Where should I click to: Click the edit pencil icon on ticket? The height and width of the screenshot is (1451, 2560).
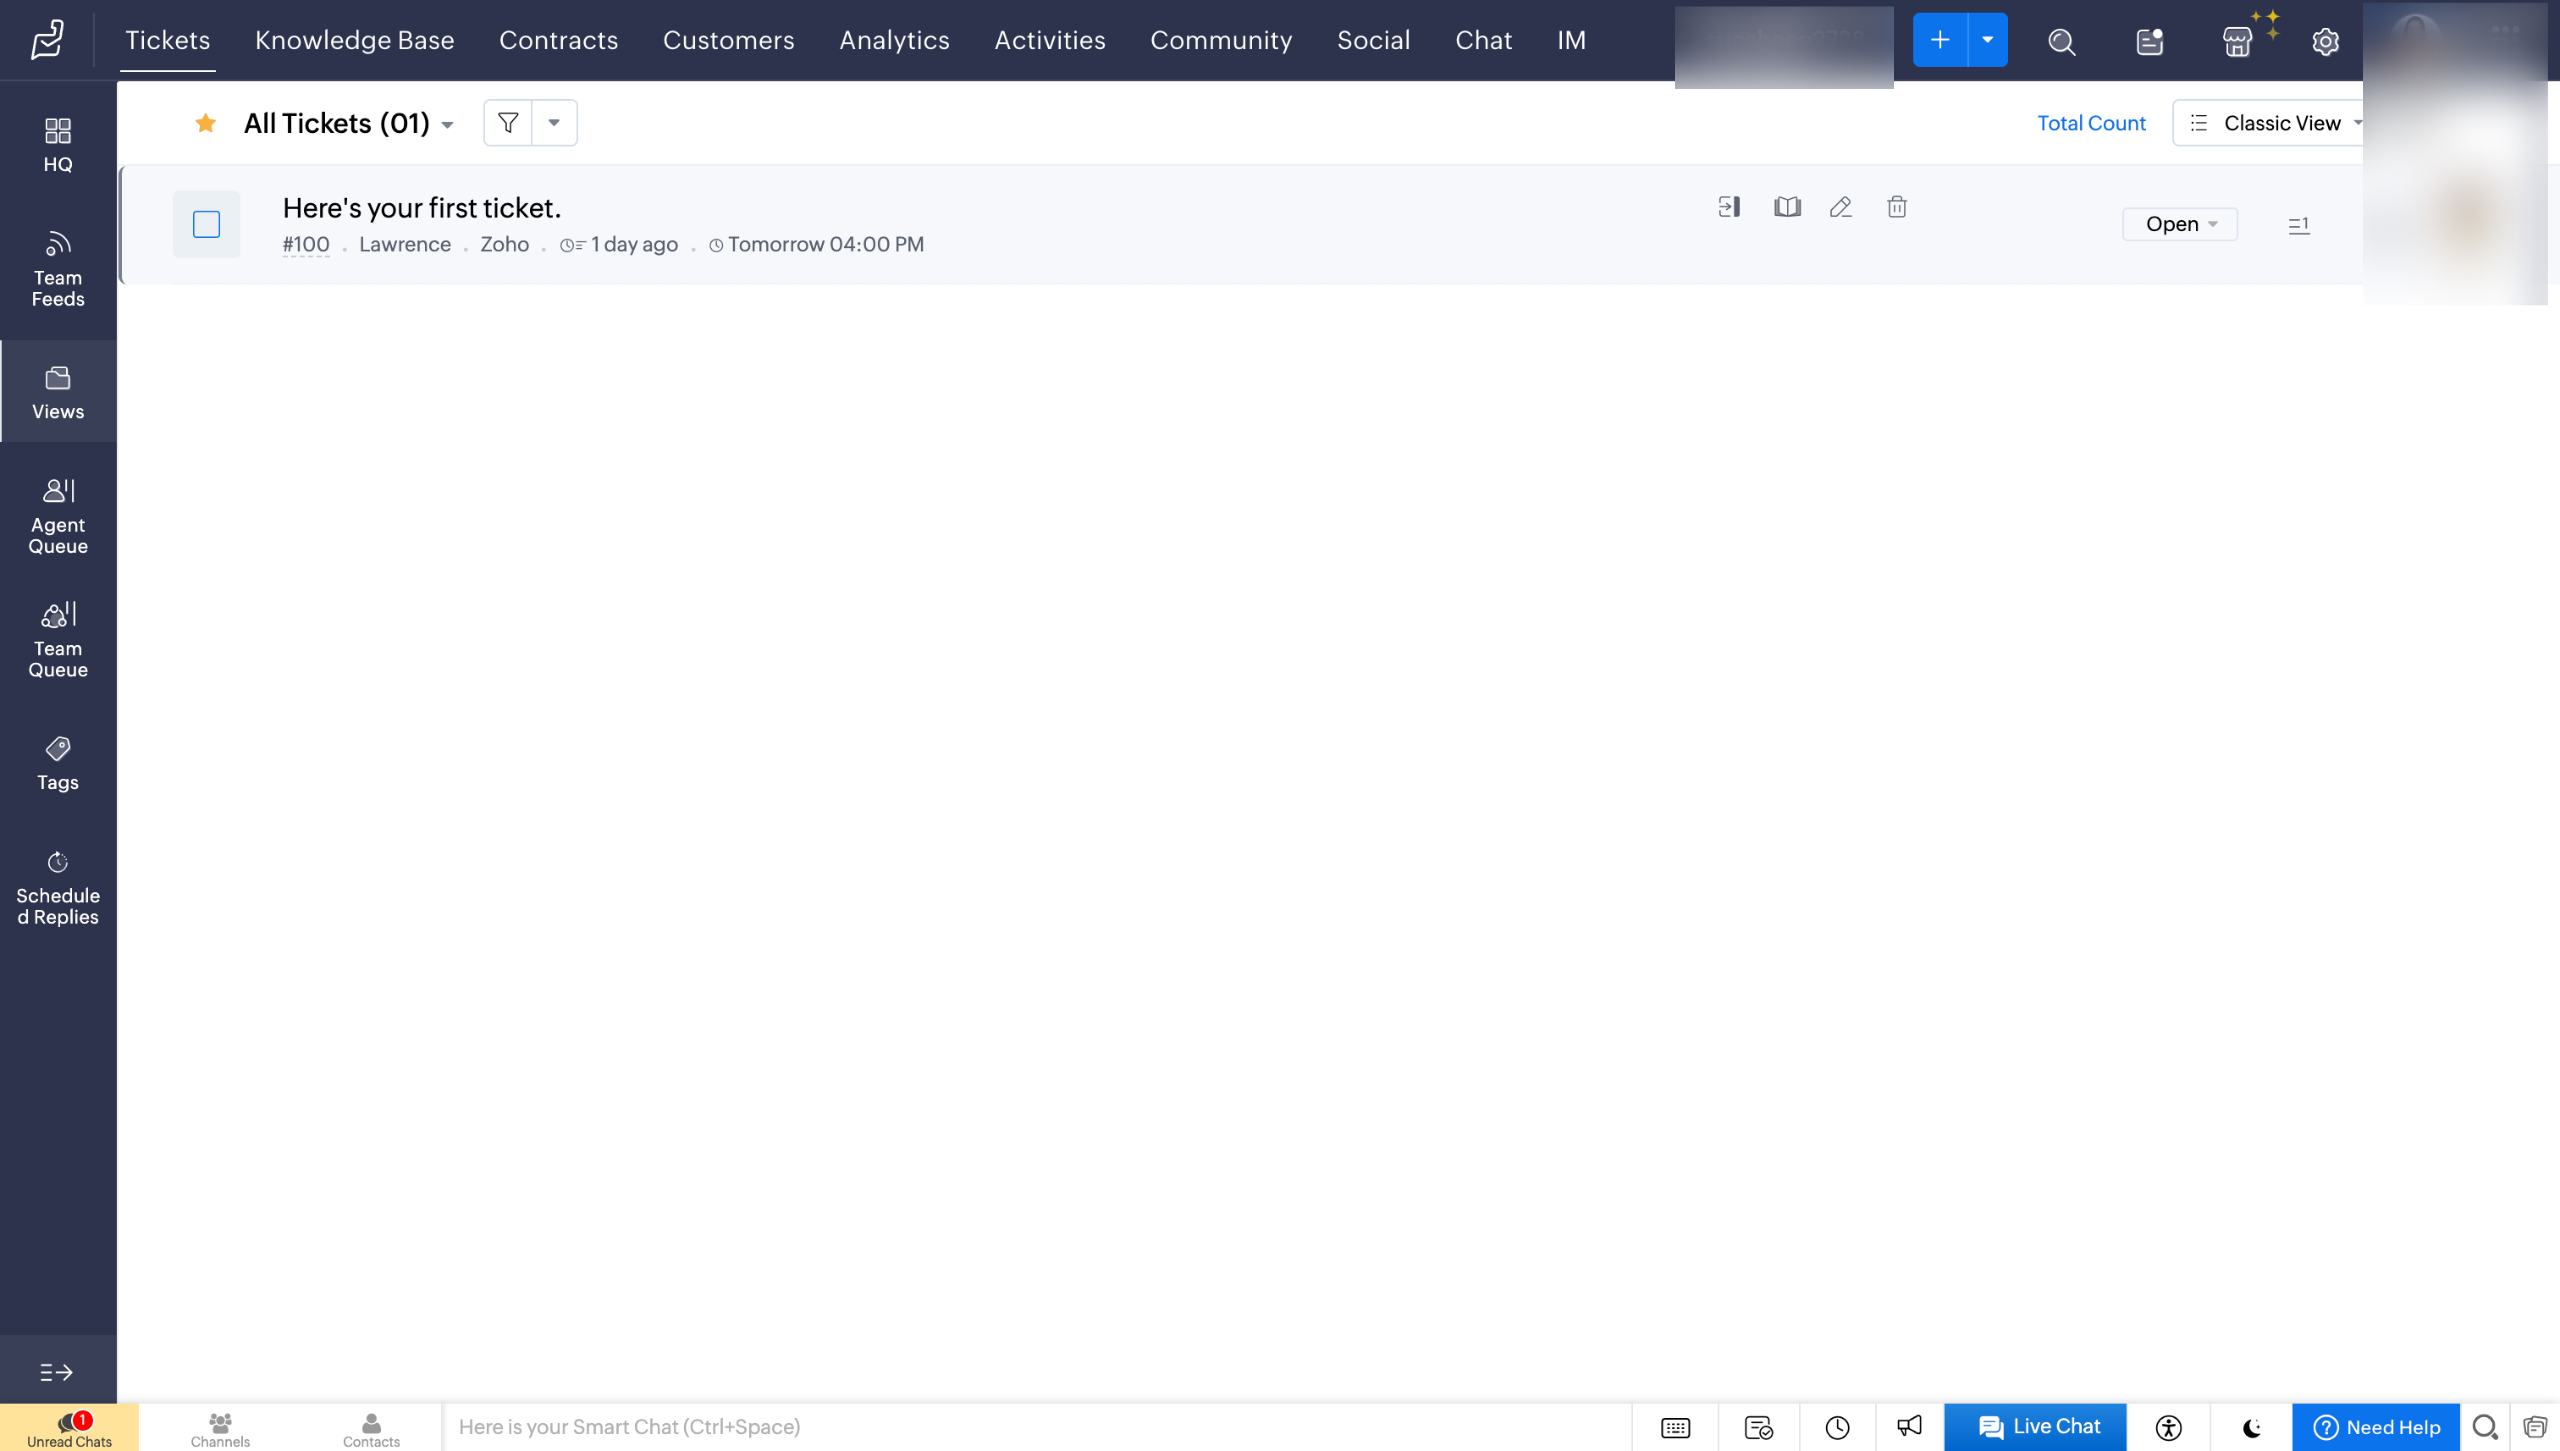coord(1840,207)
